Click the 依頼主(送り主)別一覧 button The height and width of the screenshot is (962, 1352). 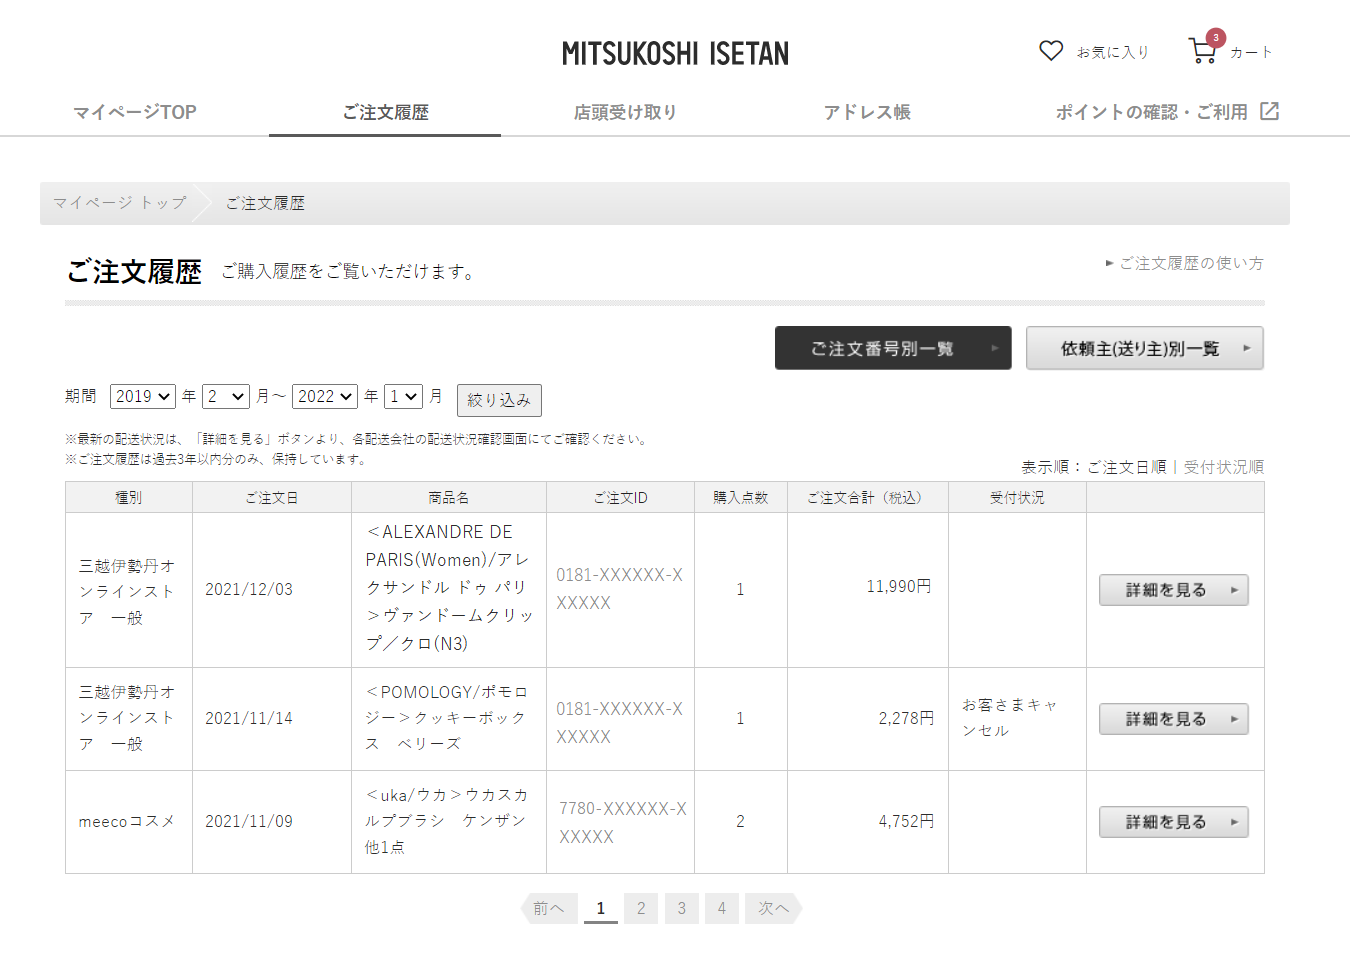(x=1145, y=348)
